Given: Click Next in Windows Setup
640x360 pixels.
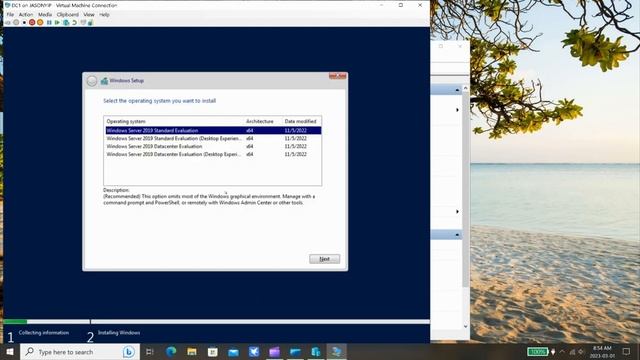Looking at the screenshot, I should pos(324,259).
